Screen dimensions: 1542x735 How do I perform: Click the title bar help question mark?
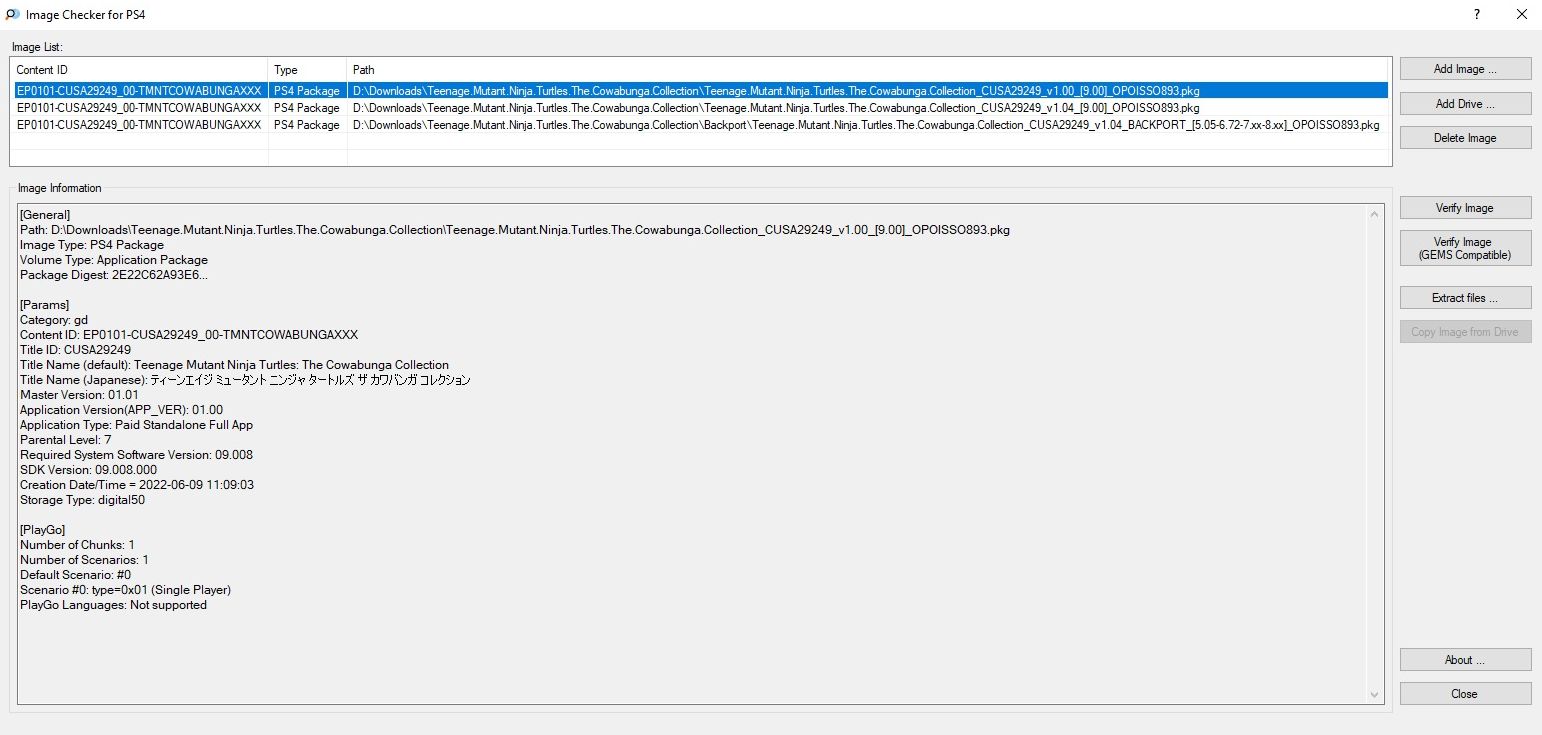click(1477, 14)
